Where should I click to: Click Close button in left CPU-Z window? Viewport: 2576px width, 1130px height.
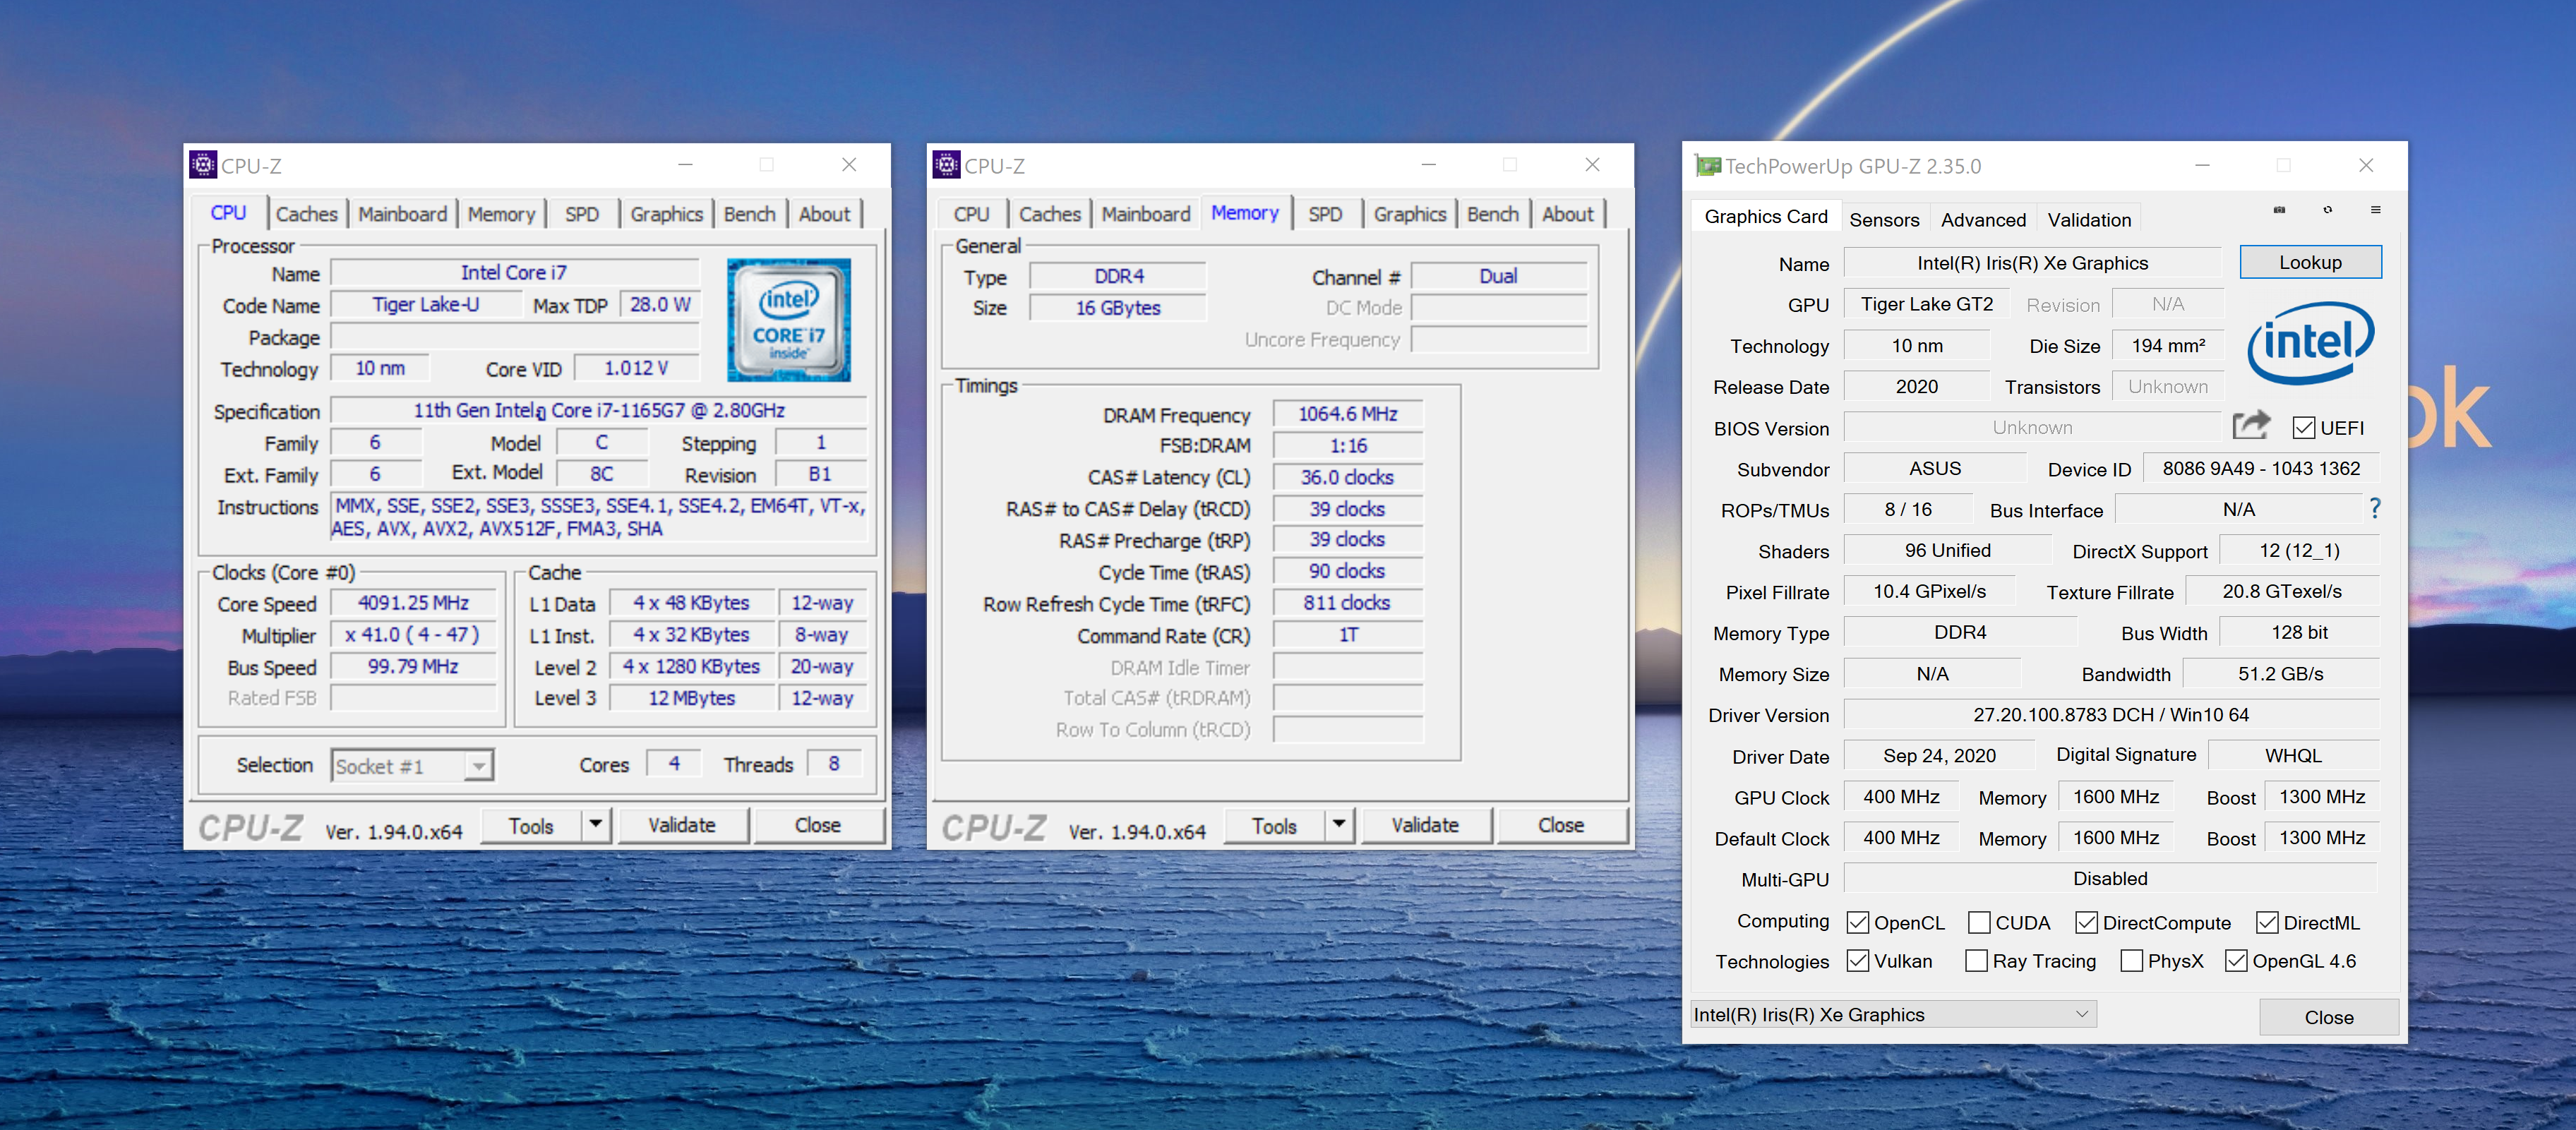click(818, 825)
